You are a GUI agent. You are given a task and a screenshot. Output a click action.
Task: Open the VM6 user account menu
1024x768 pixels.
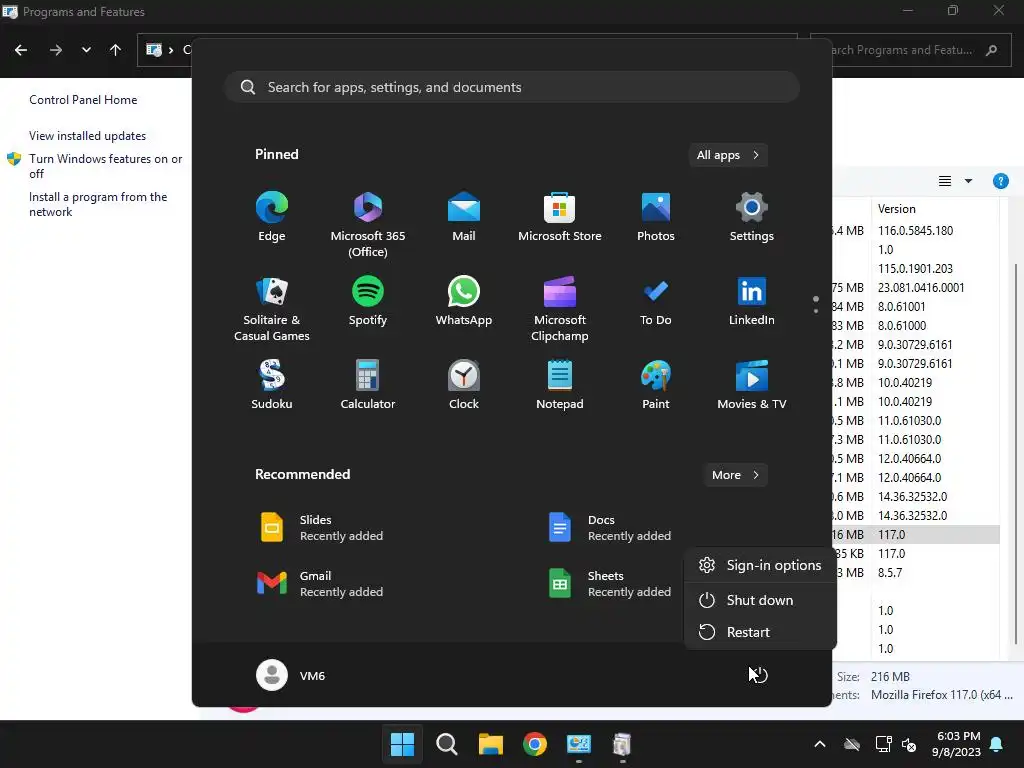click(x=291, y=675)
